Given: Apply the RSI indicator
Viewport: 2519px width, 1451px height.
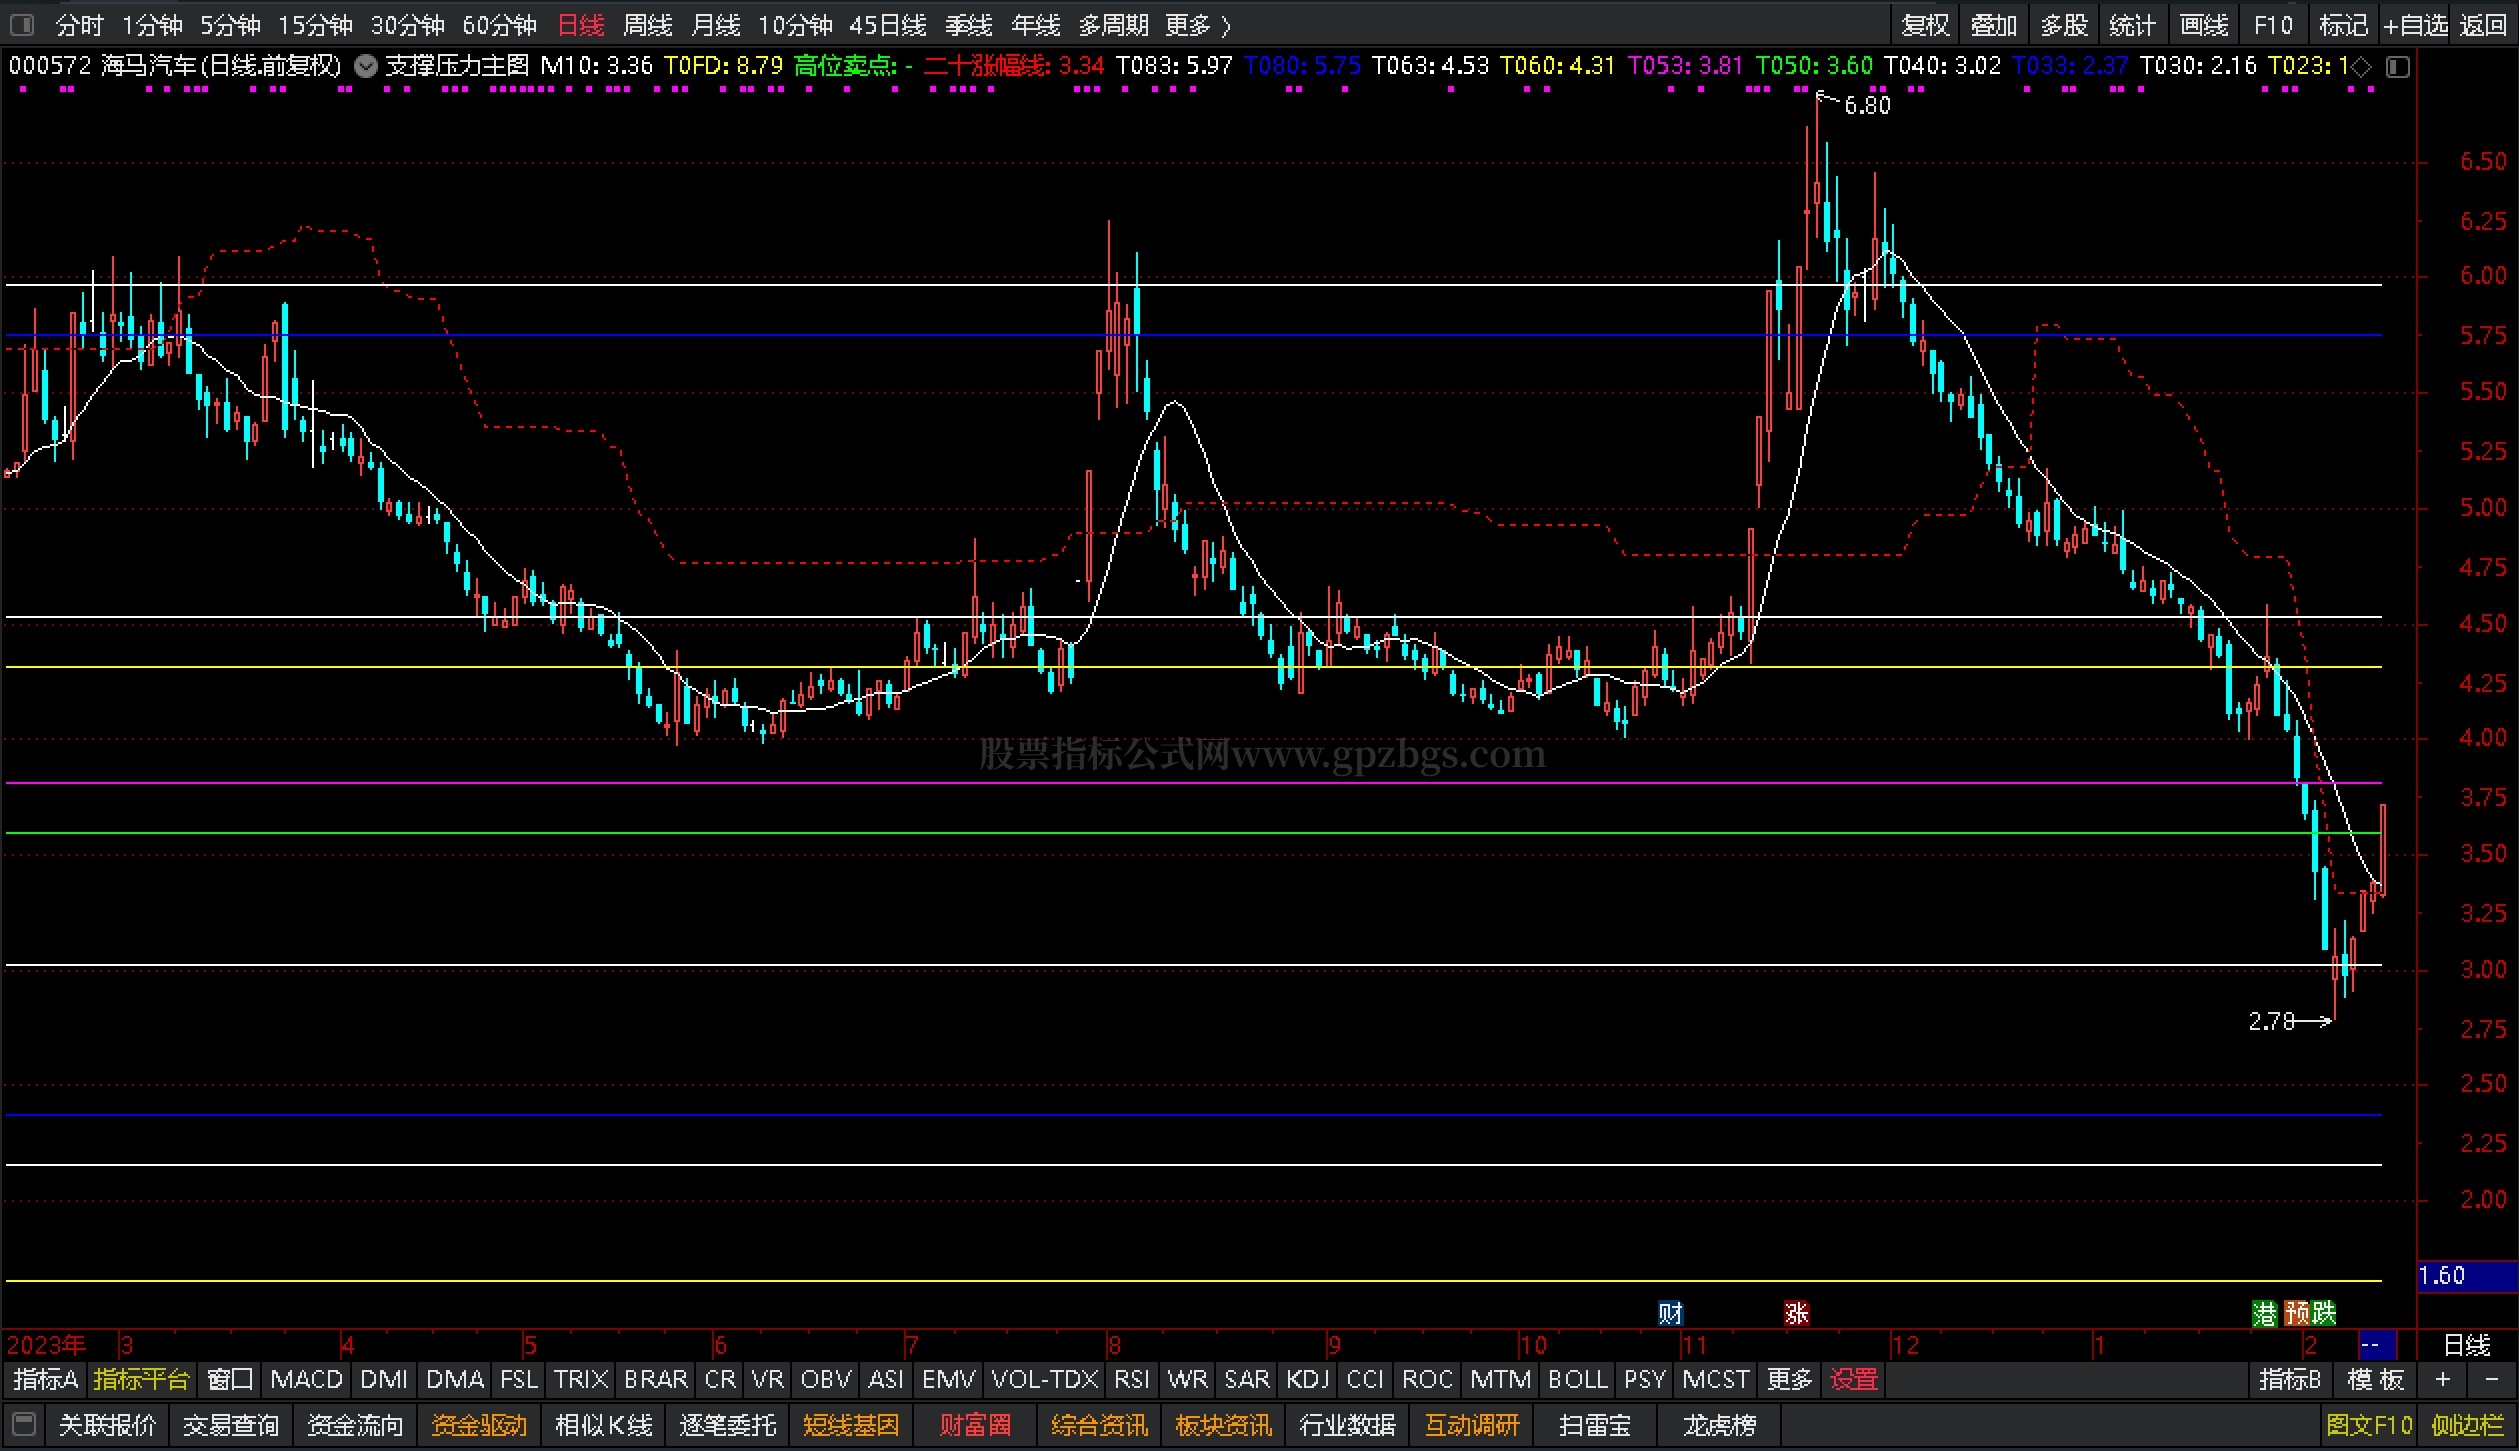Looking at the screenshot, I should [x=1132, y=1380].
